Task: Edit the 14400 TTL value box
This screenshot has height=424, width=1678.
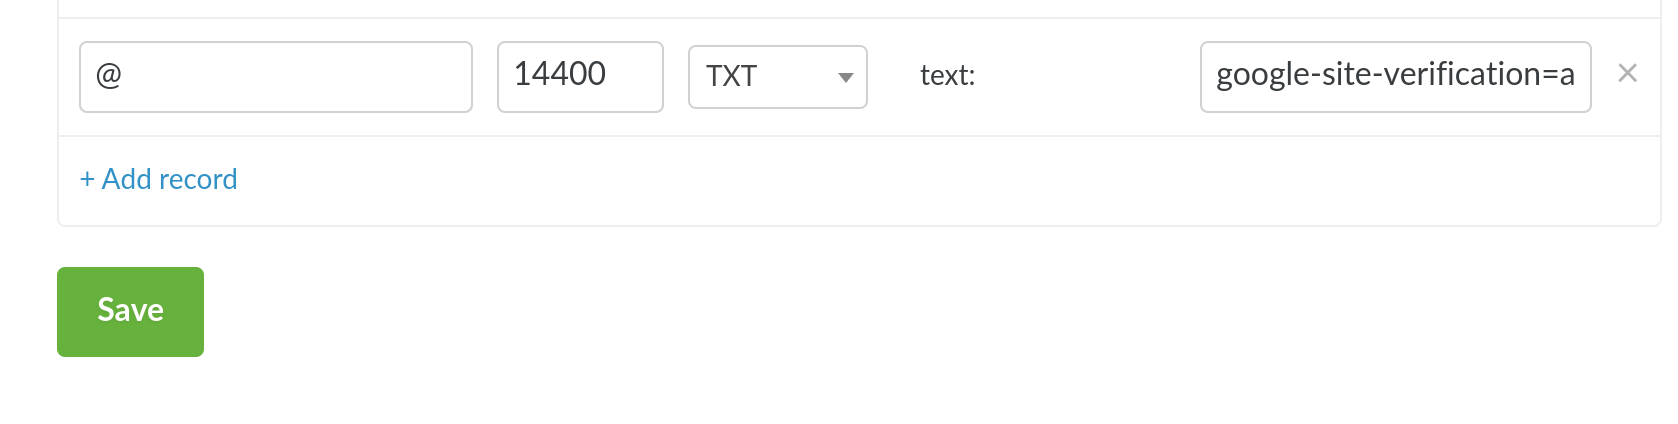Action: (x=580, y=77)
